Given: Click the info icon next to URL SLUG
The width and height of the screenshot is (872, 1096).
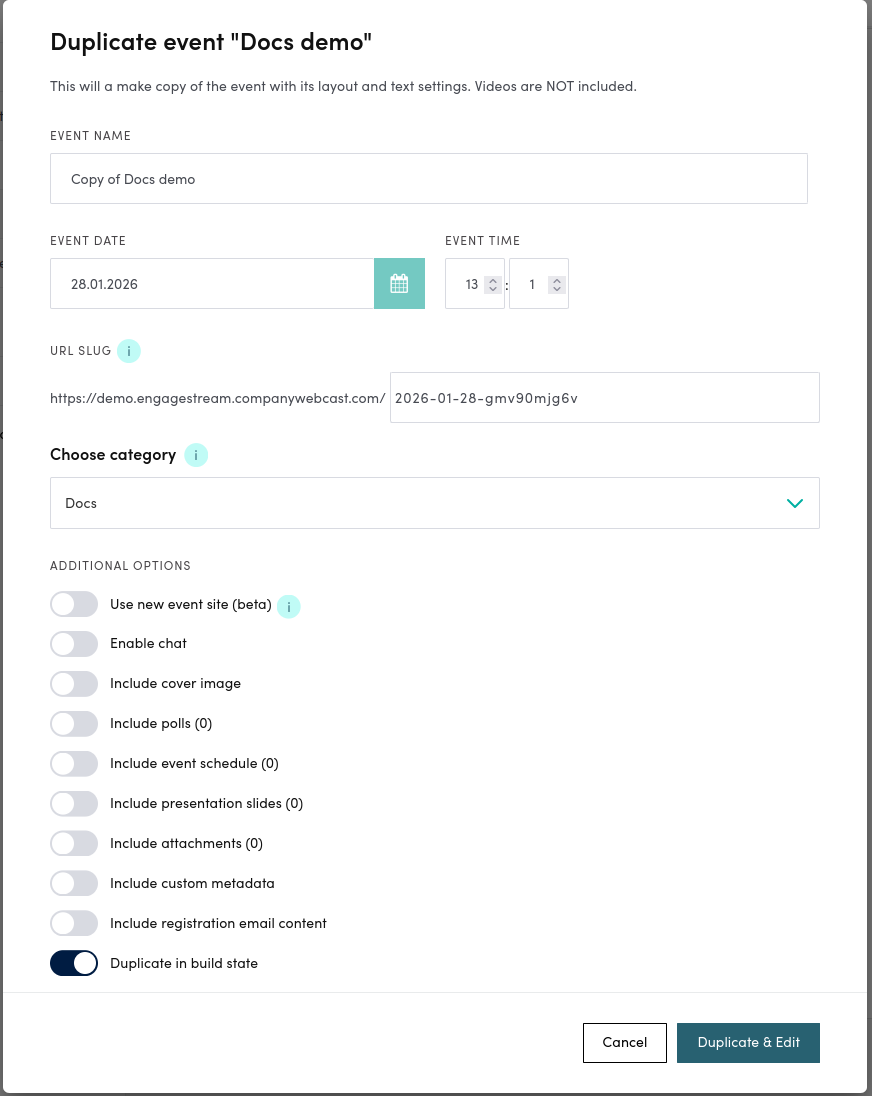Looking at the screenshot, I should [x=128, y=350].
